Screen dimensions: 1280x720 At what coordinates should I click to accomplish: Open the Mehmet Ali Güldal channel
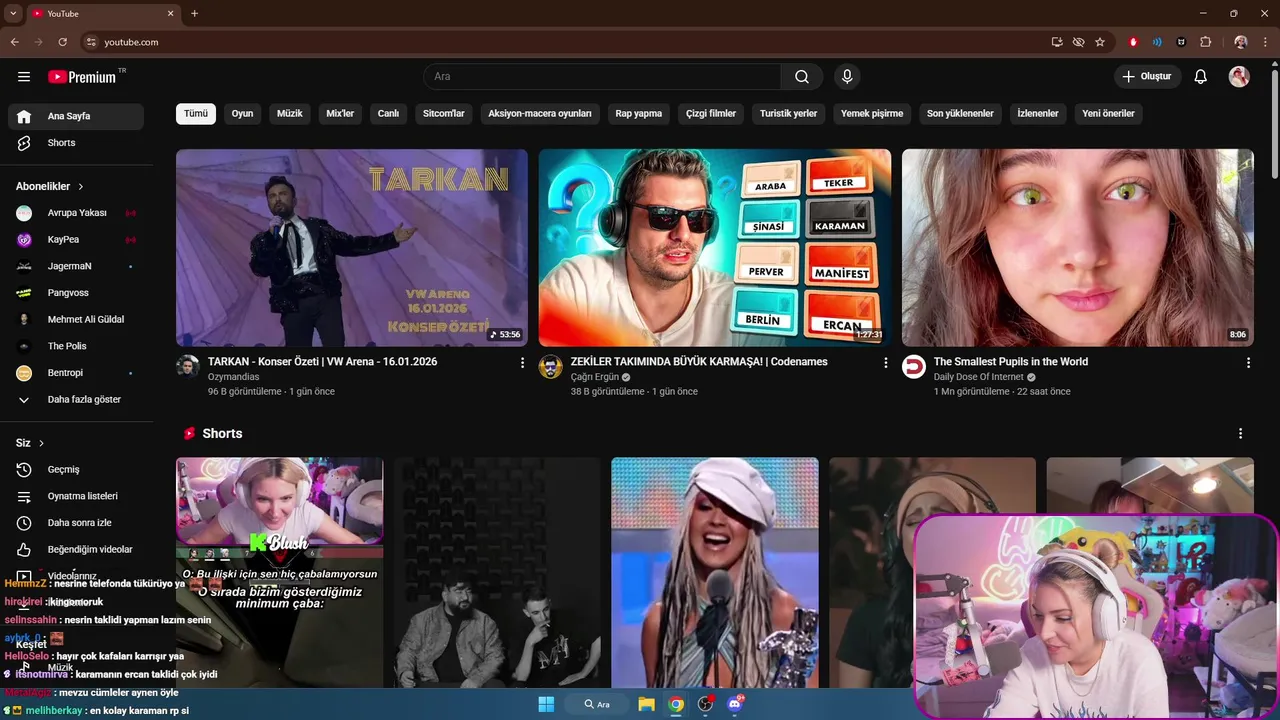pos(76,320)
